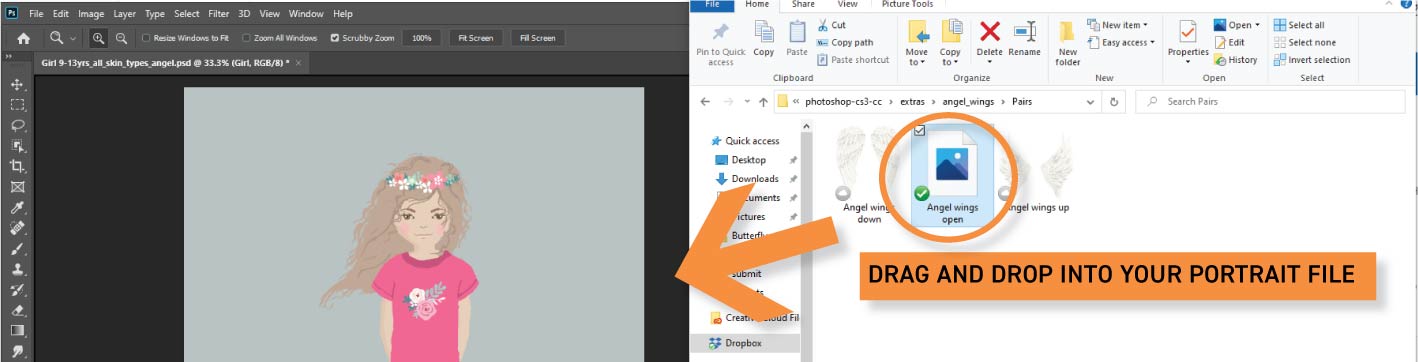Viewport: 1418px width, 362px height.
Task: Switch to the View tab in Explorer
Action: point(847,4)
